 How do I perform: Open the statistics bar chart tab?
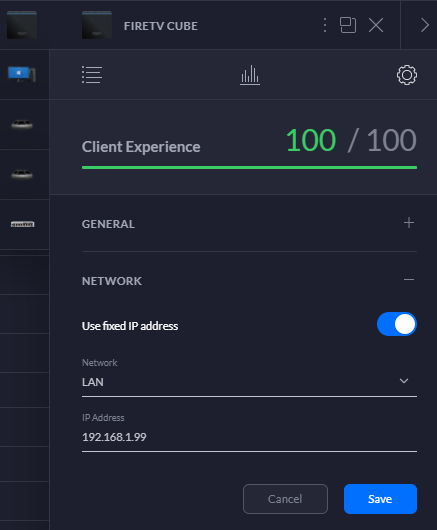(x=250, y=75)
